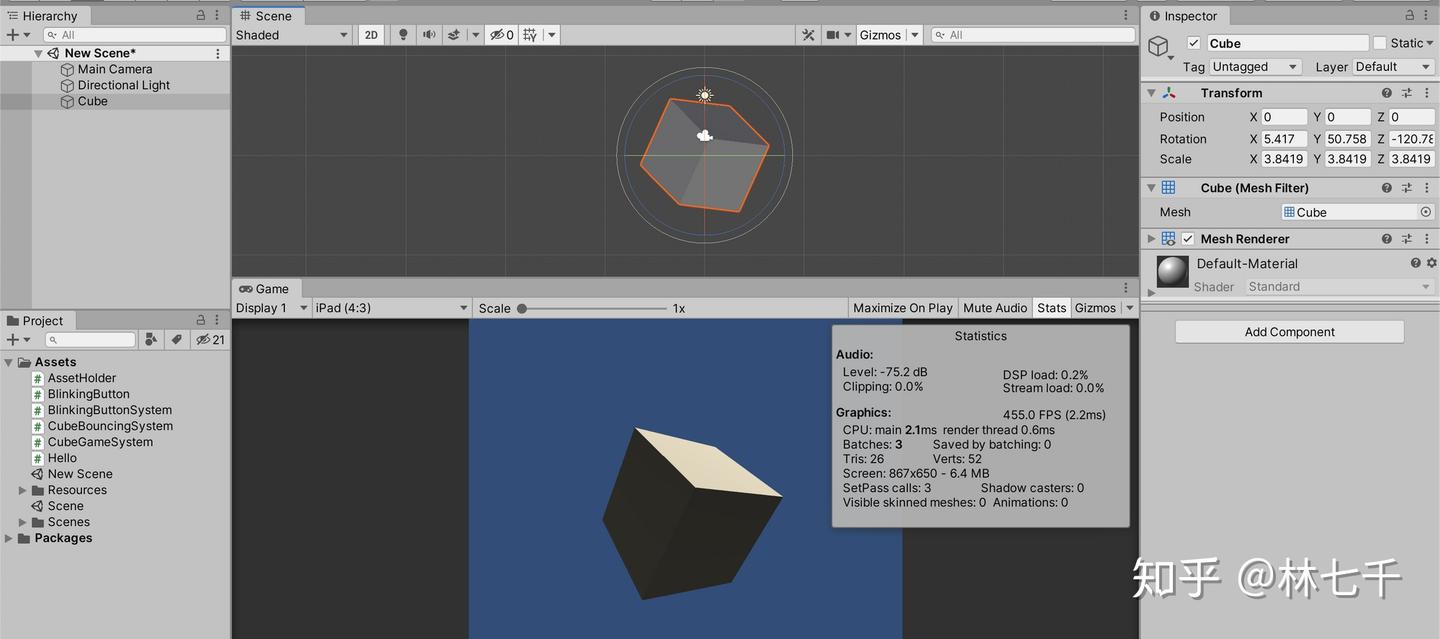This screenshot has width=1440, height=639.
Task: Click the Add Component button
Action: coord(1289,331)
